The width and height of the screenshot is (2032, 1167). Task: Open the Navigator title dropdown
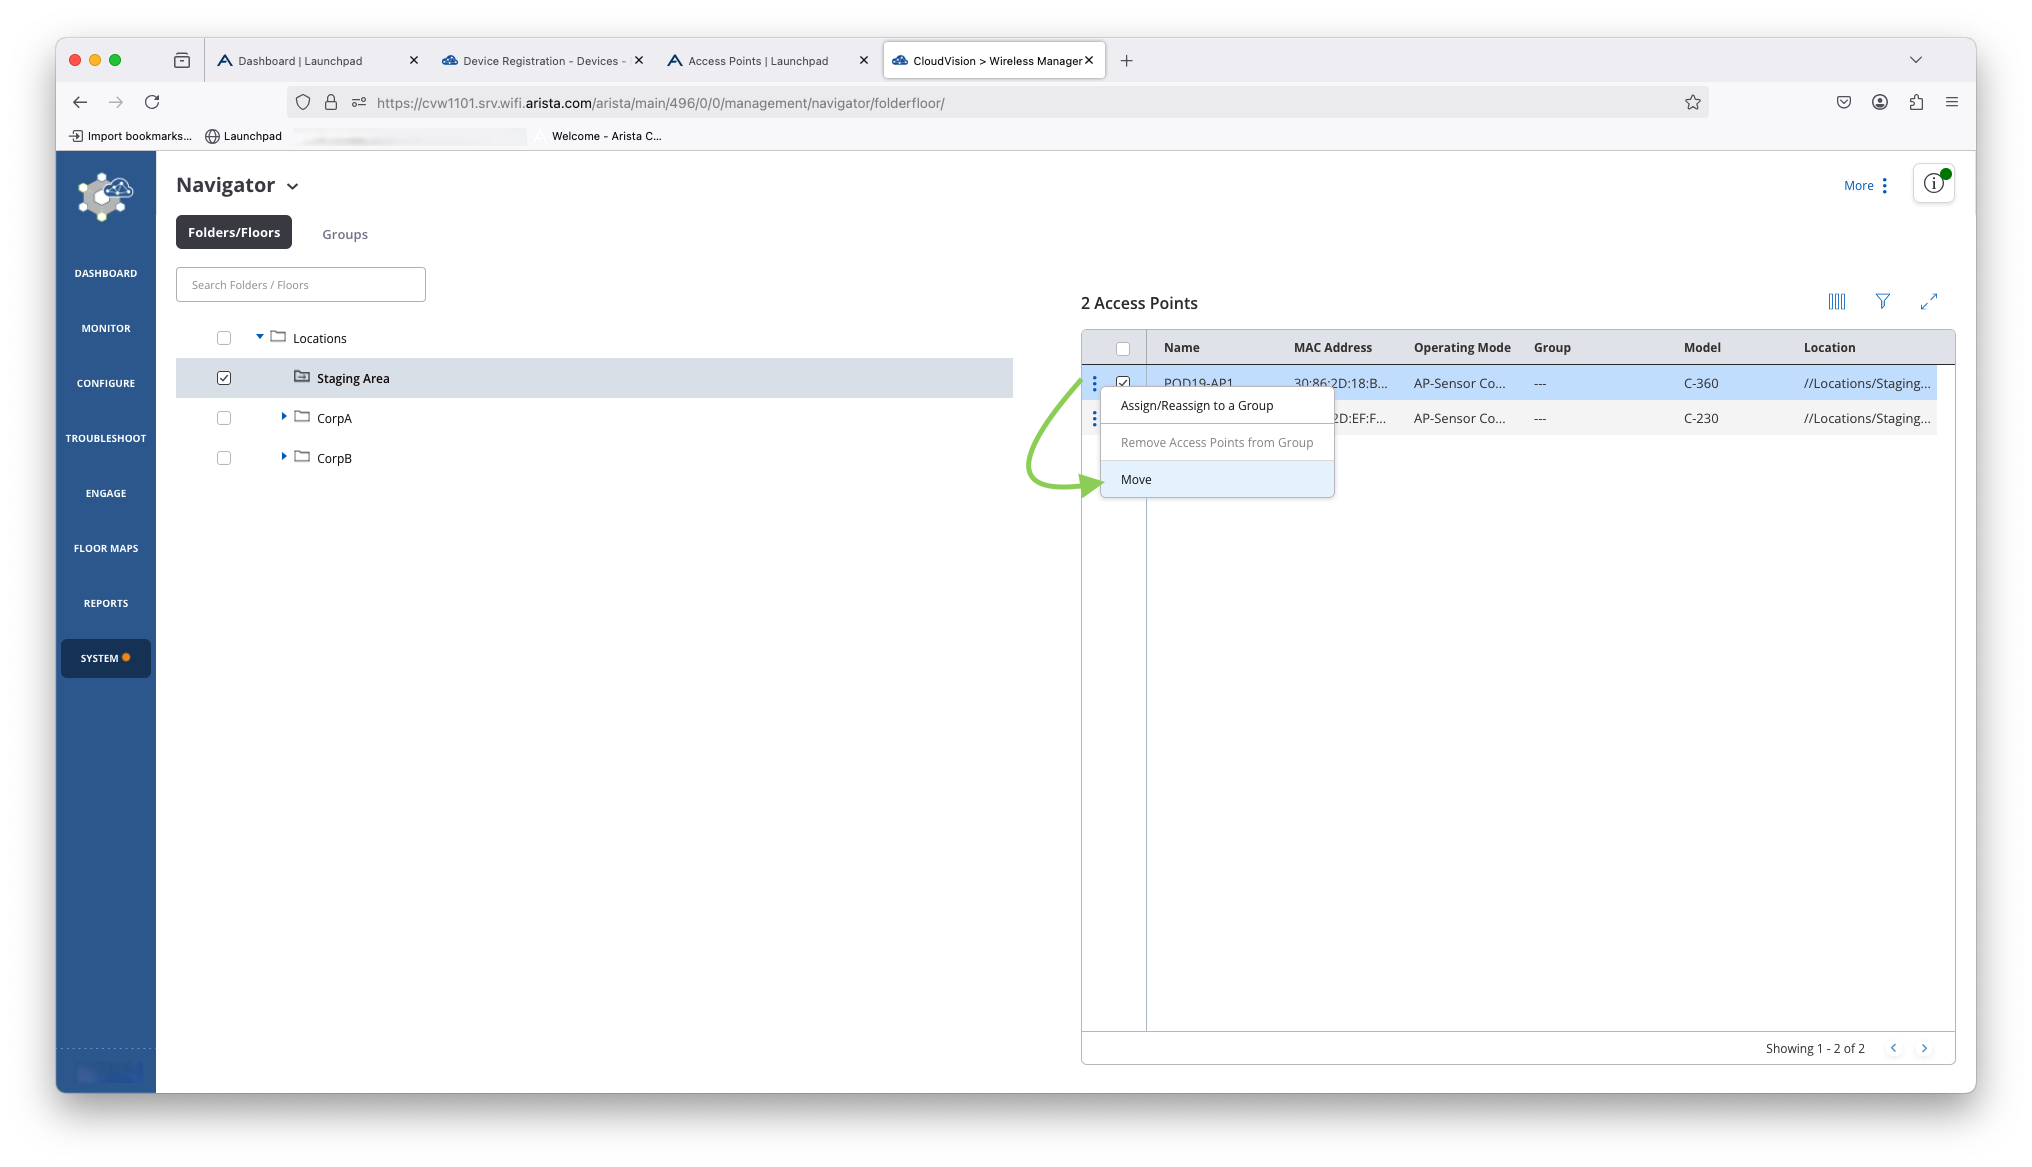(x=292, y=186)
